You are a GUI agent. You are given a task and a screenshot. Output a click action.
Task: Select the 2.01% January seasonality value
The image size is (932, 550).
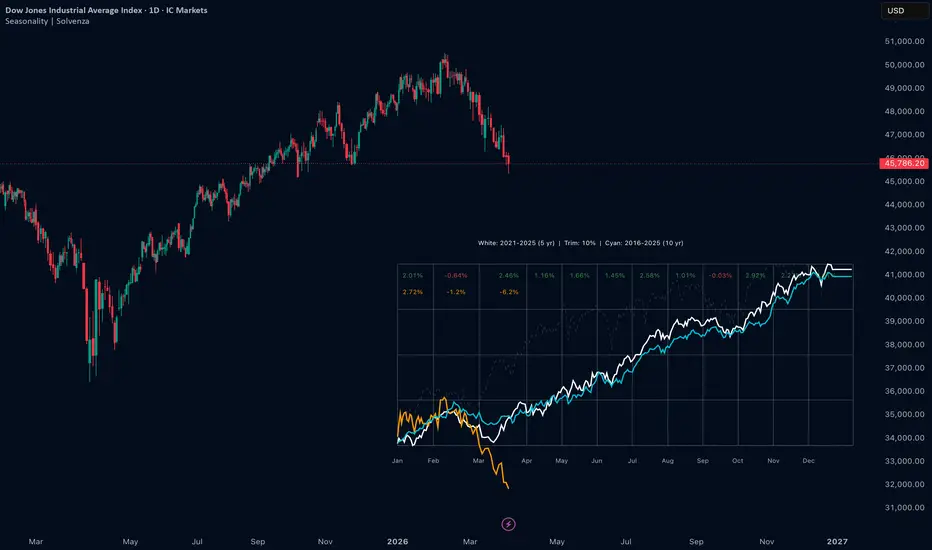(x=413, y=275)
